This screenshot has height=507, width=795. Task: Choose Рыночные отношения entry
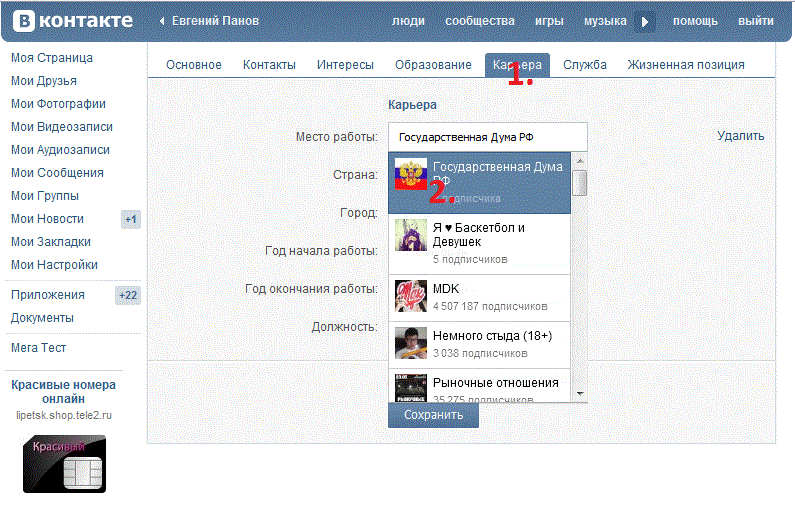click(x=480, y=386)
